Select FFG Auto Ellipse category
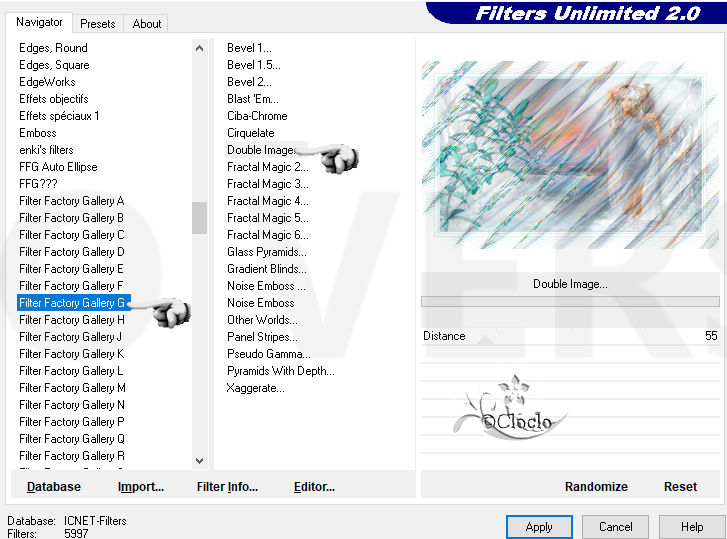Image resolution: width=727 pixels, height=539 pixels. (58, 167)
